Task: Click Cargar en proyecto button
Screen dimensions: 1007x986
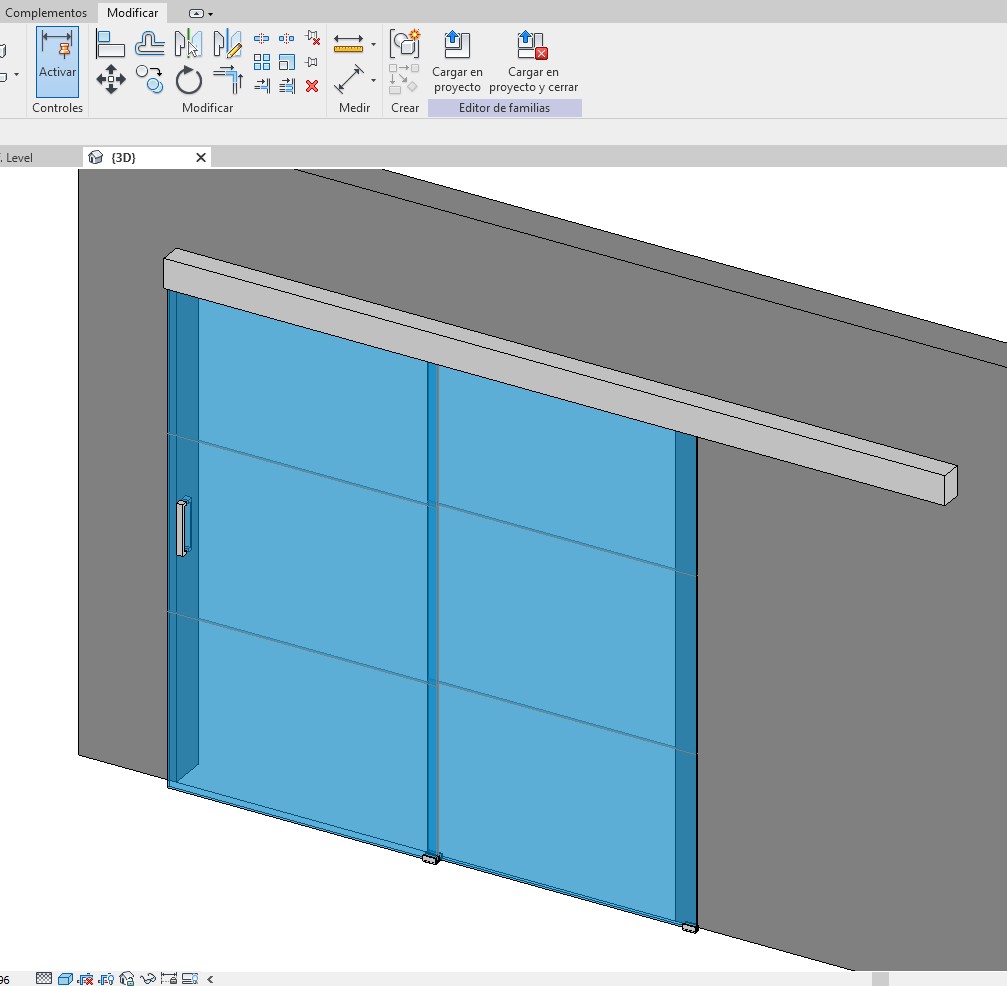Action: tap(457, 61)
